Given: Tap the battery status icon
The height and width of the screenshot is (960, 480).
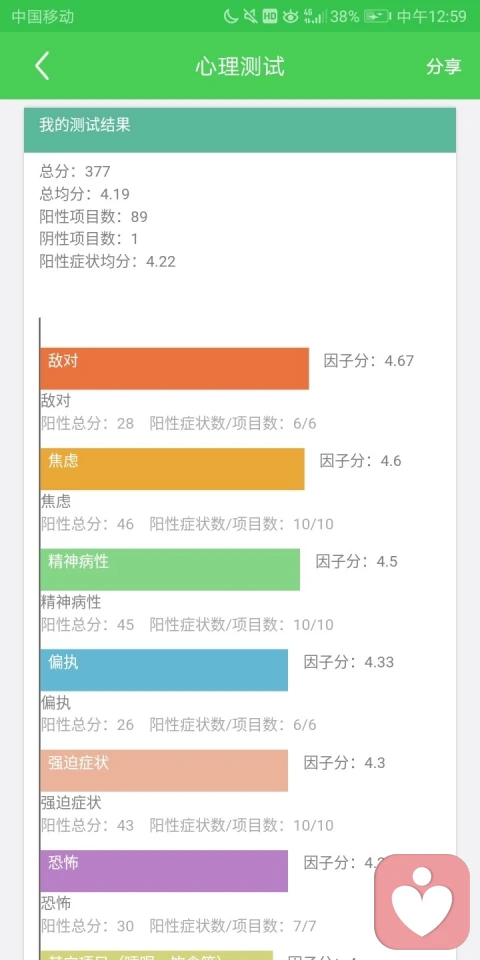Looking at the screenshot, I should (377, 17).
